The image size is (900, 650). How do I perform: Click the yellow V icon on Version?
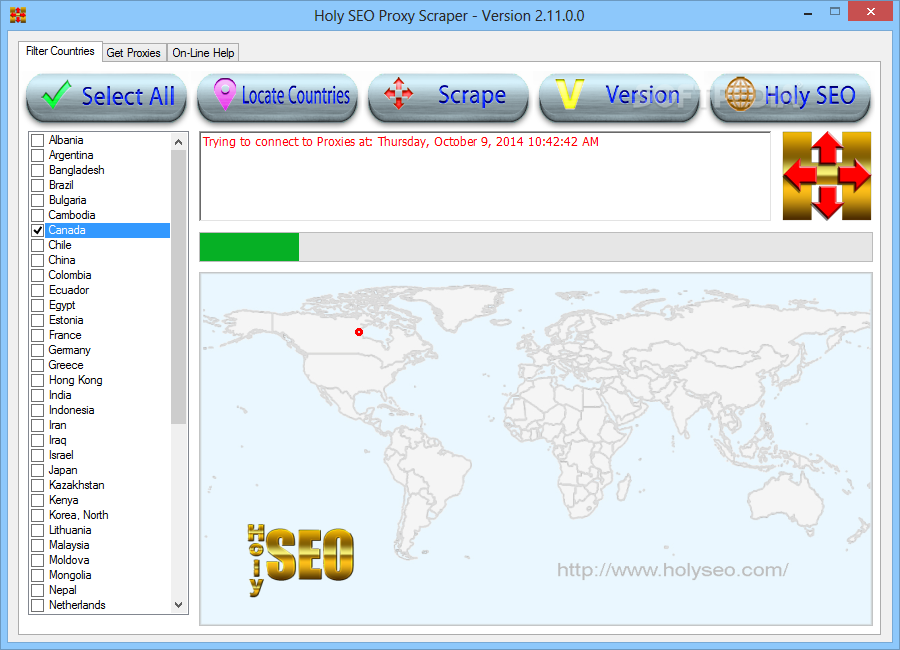pos(569,94)
